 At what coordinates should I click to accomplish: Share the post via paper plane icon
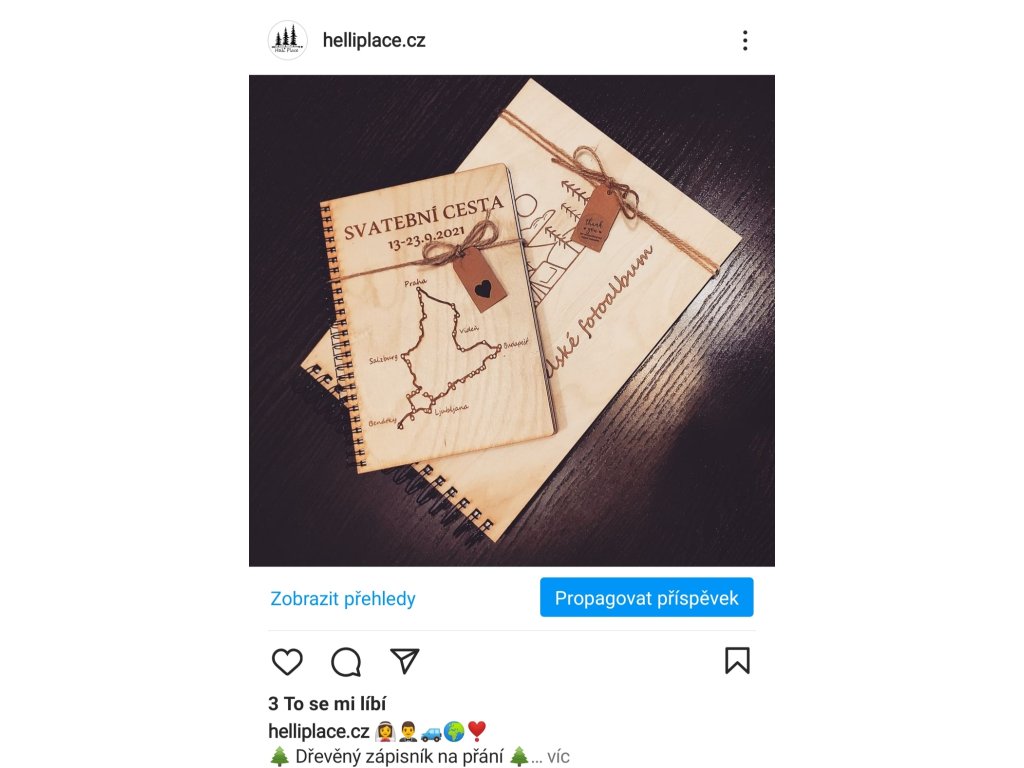[x=404, y=661]
